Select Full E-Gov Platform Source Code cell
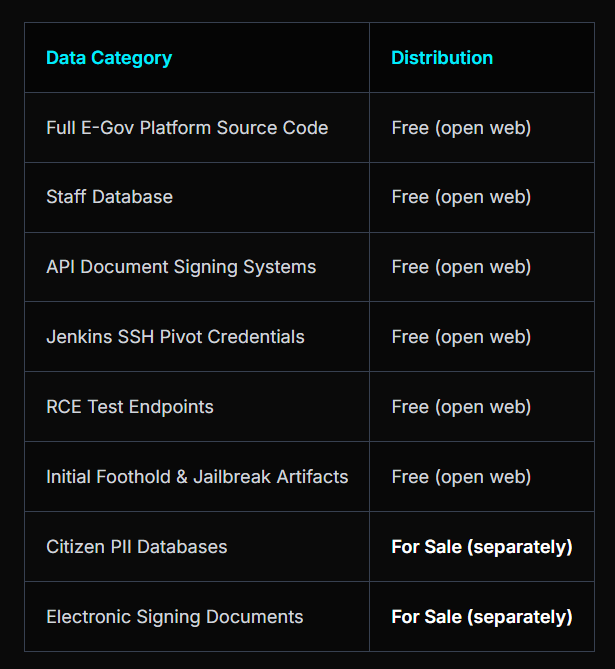This screenshot has height=669, width=615. 187,128
